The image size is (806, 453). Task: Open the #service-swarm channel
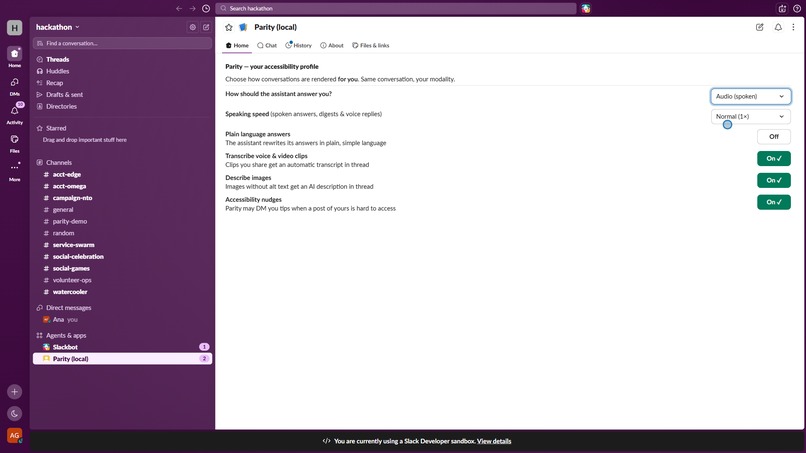click(x=122, y=245)
